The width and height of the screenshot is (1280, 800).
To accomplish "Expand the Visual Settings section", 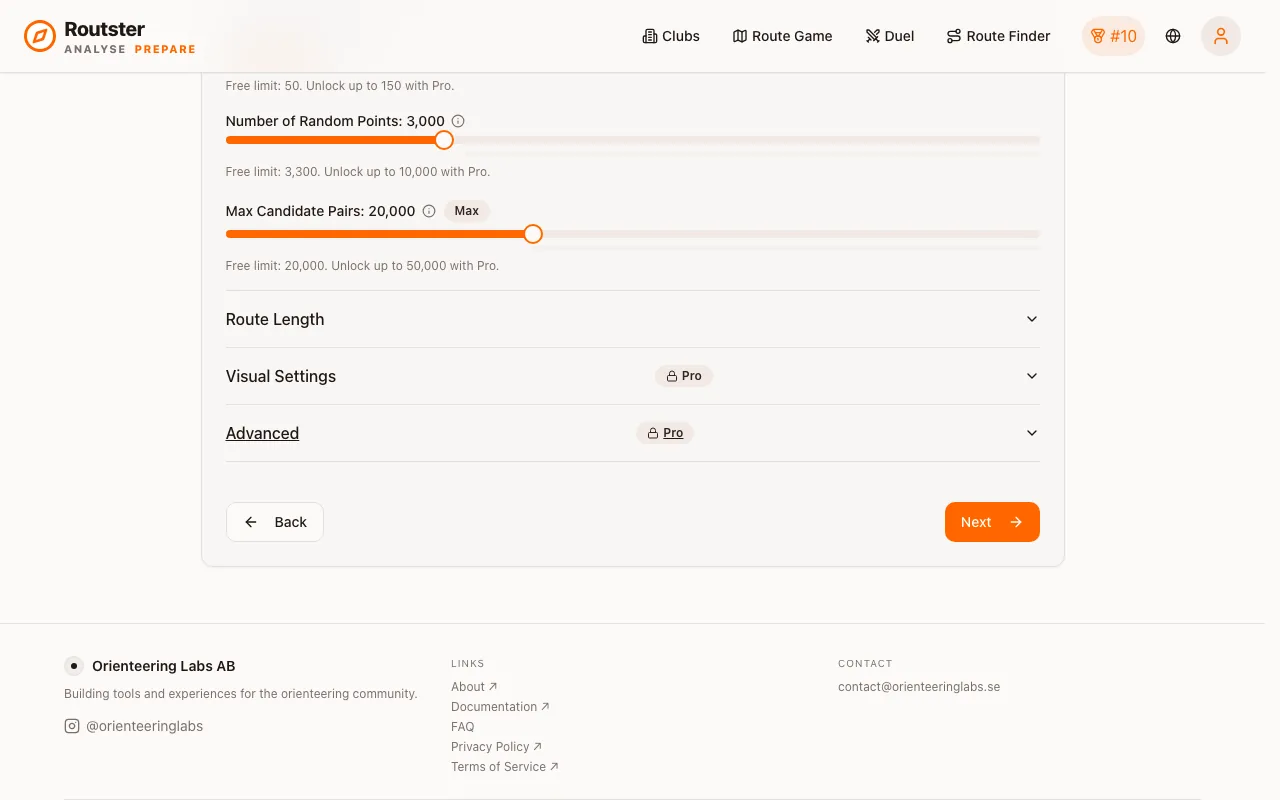I will point(633,376).
